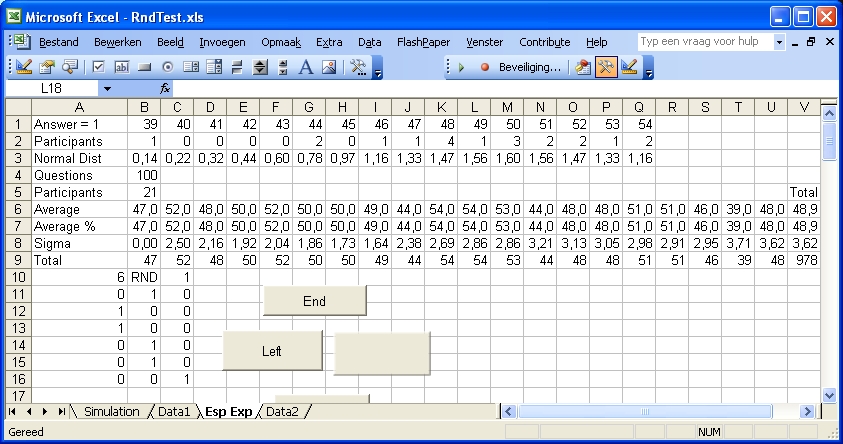Click the View Code icon
The image size is (843, 444).
(x=70, y=67)
